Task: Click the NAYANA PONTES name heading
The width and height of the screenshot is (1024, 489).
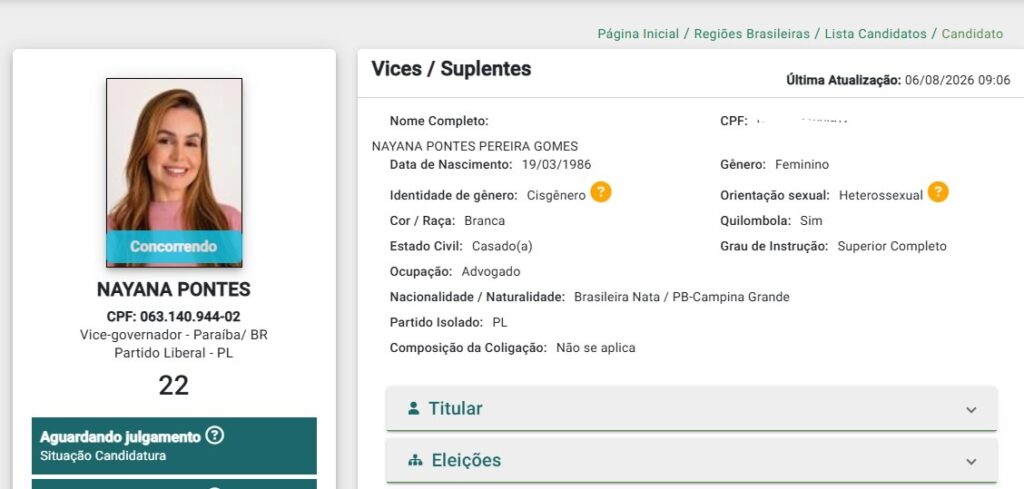Action: 174,289
